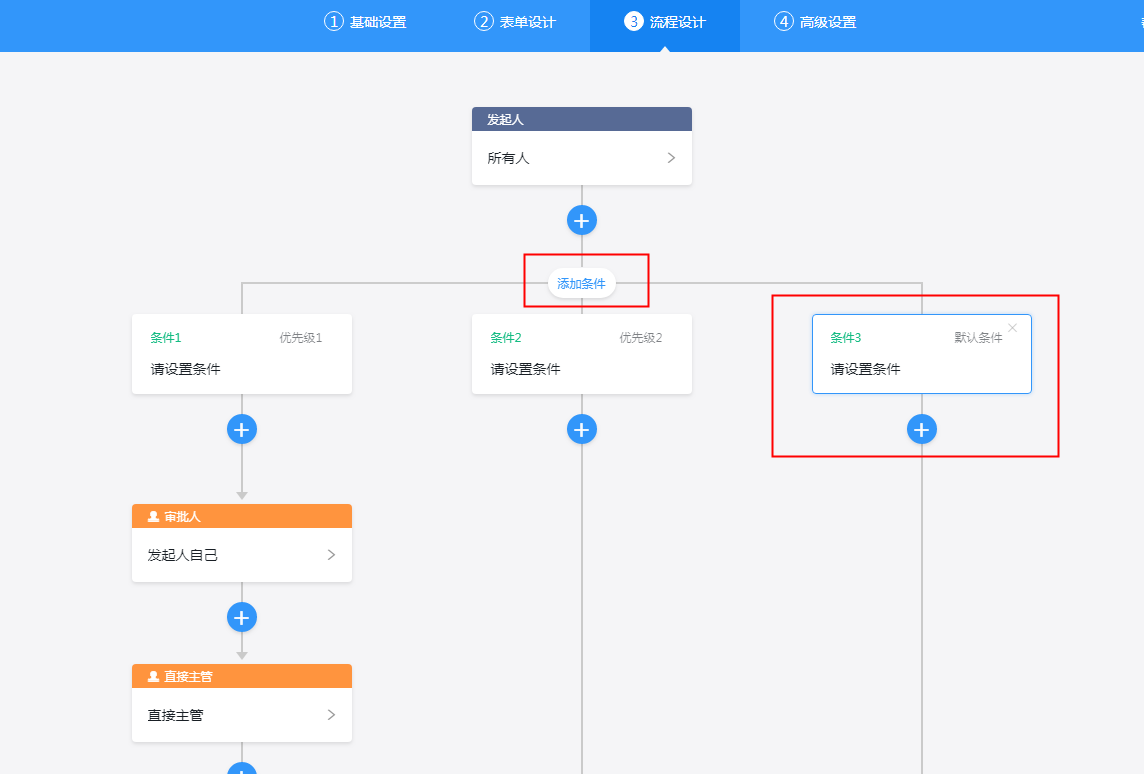The width and height of the screenshot is (1144, 774).
Task: Click the person icon in 审批人 header
Action: coord(153,516)
